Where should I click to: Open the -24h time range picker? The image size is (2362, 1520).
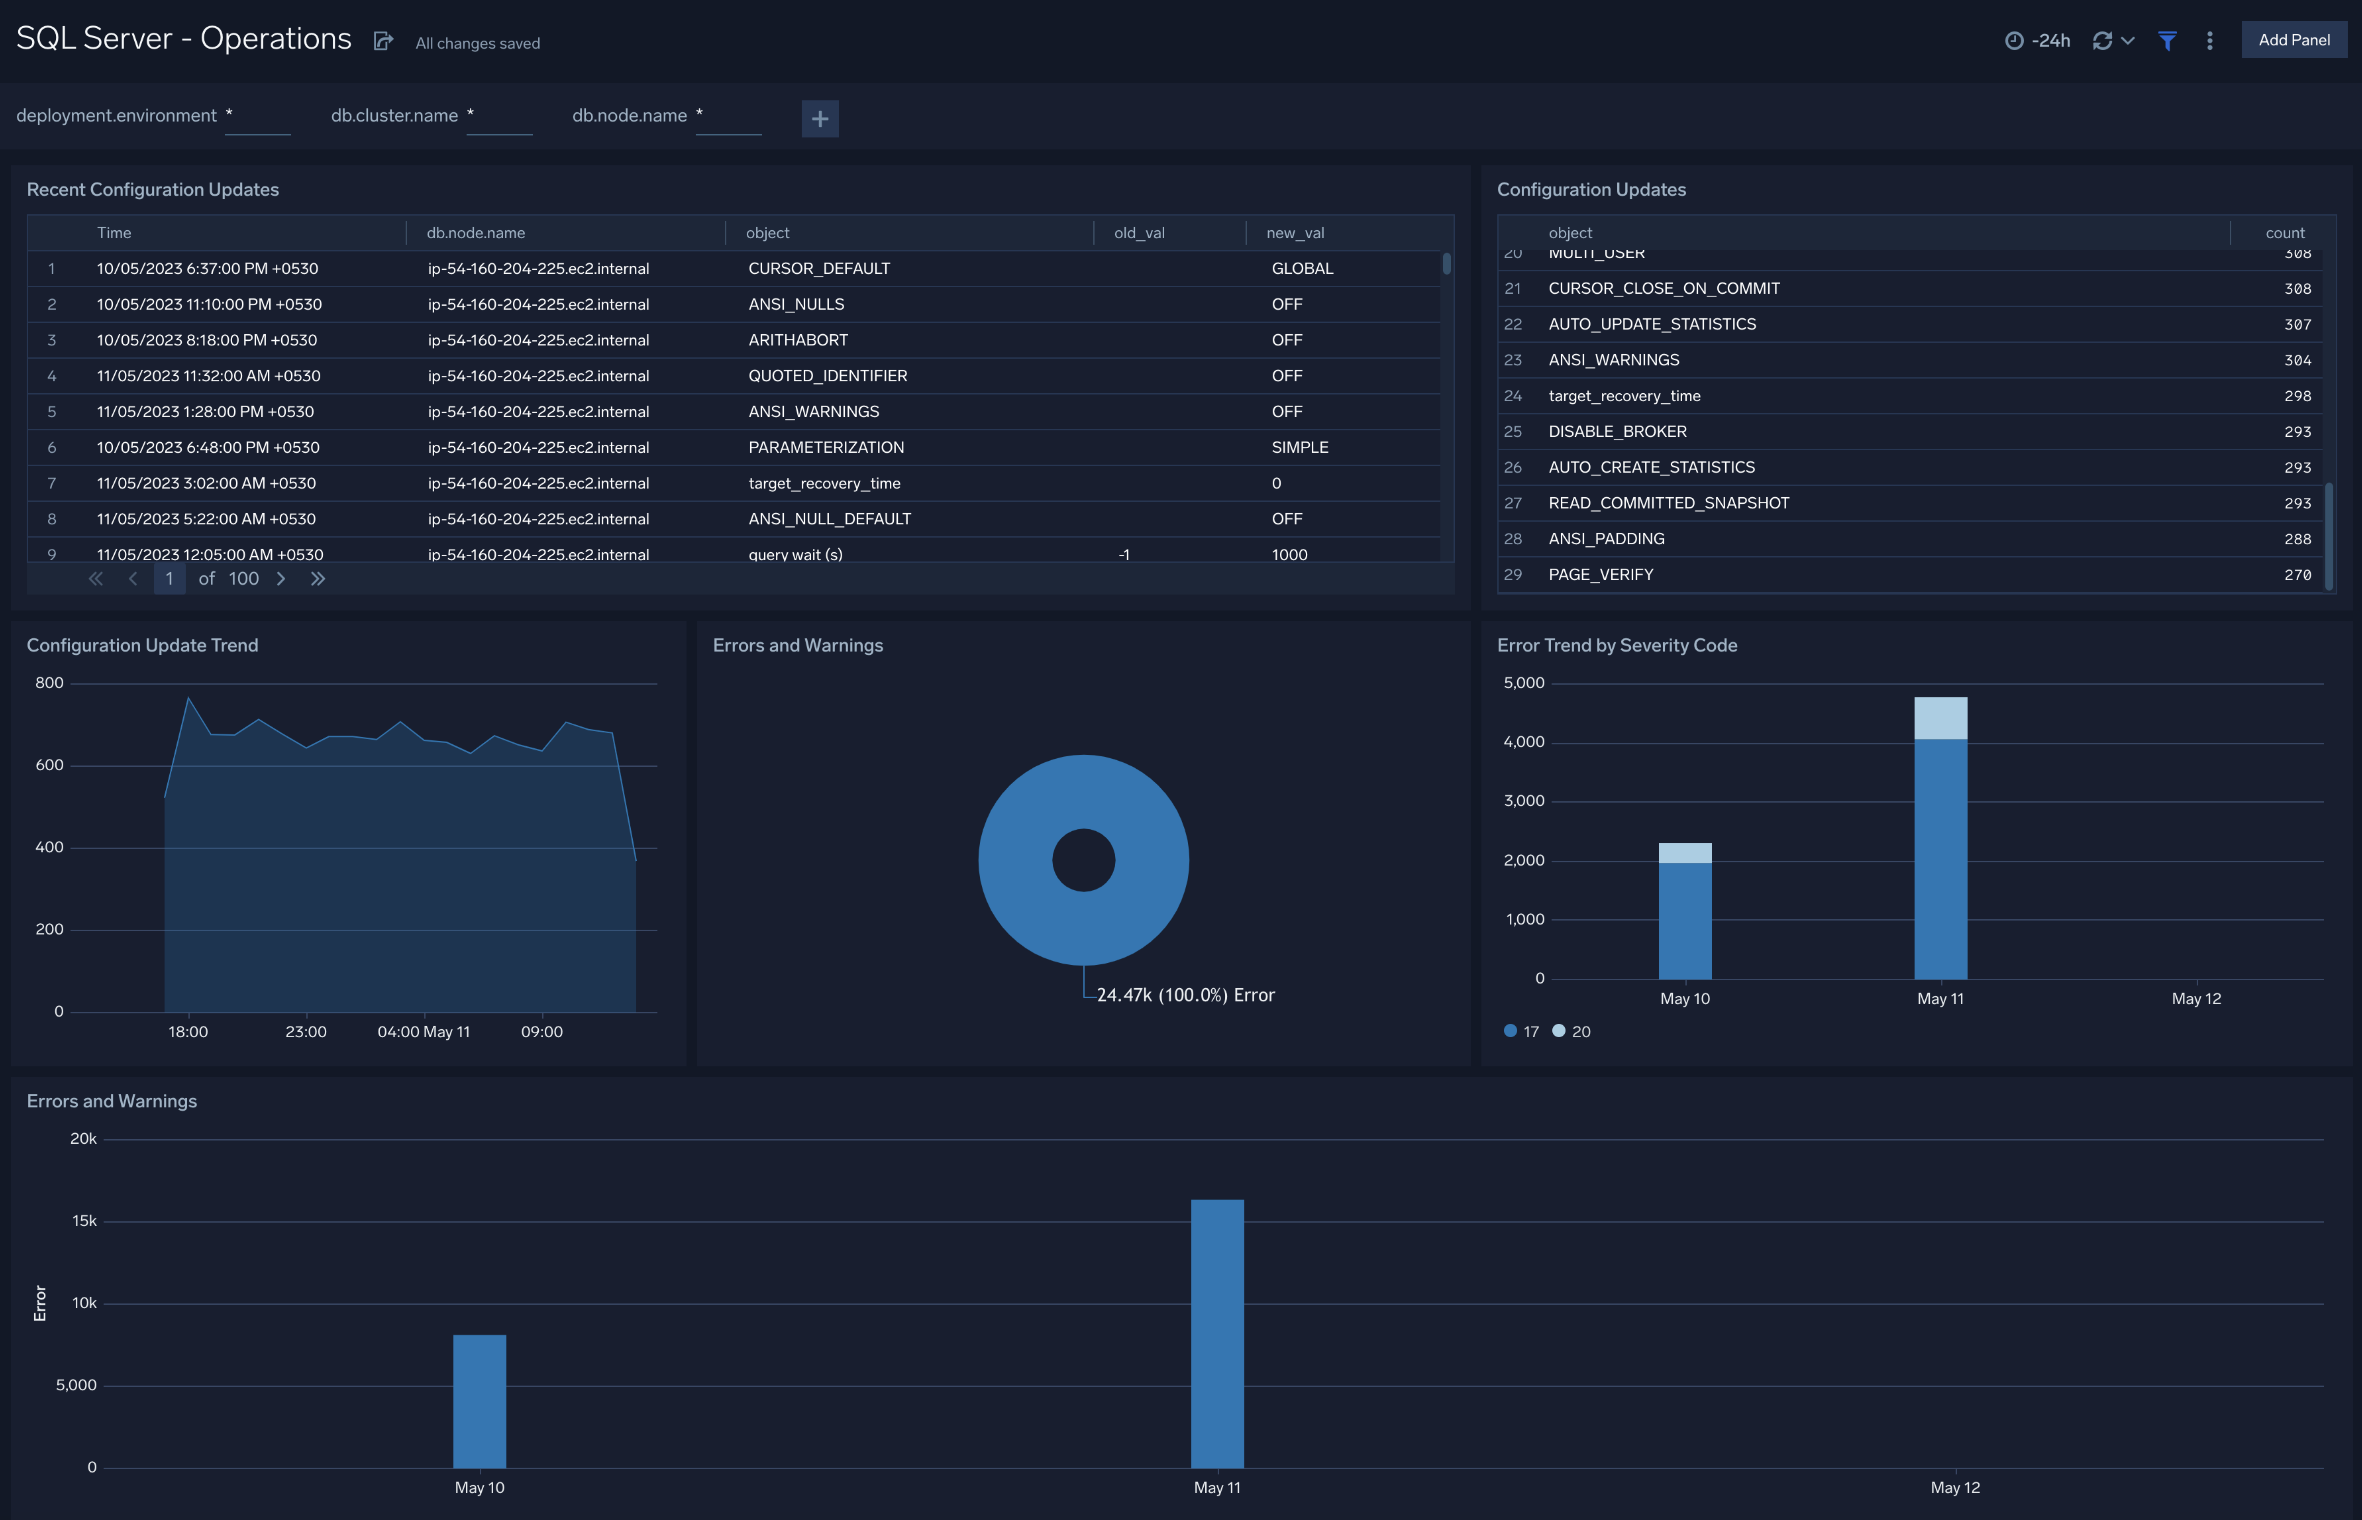click(2037, 41)
